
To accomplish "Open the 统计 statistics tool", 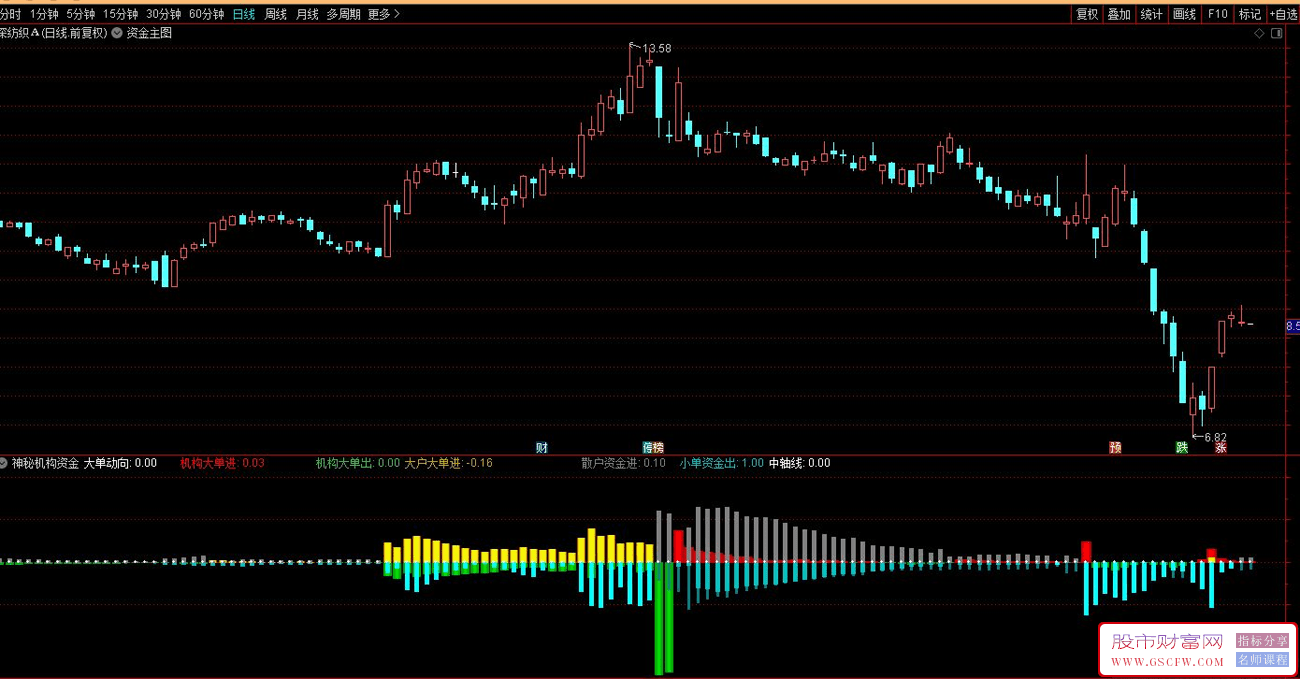I will (x=1151, y=14).
